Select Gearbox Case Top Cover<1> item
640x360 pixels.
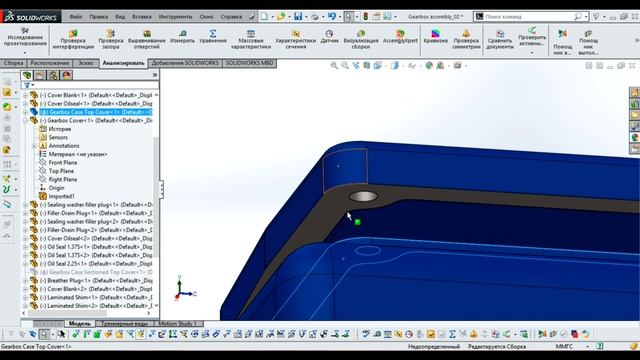[x=96, y=112]
